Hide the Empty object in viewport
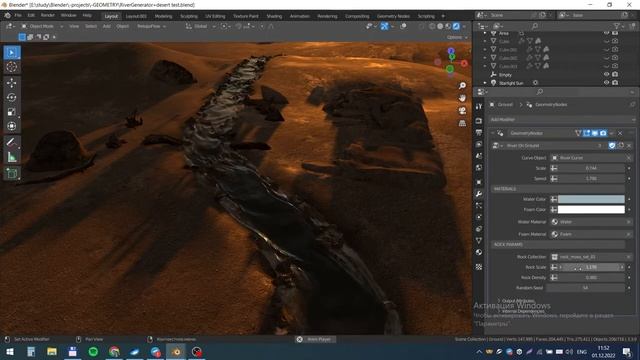Screen dimensions: 640x360 (607, 74)
